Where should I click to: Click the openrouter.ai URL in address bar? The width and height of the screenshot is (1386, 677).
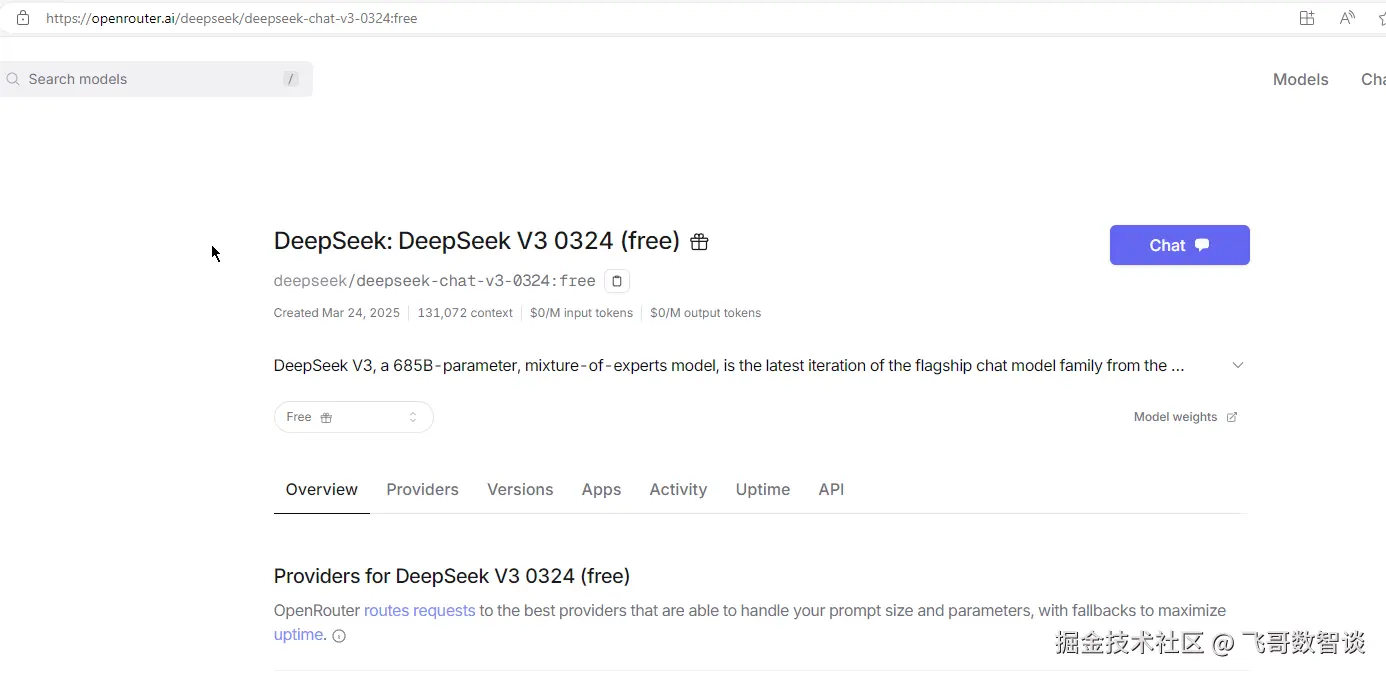click(232, 18)
